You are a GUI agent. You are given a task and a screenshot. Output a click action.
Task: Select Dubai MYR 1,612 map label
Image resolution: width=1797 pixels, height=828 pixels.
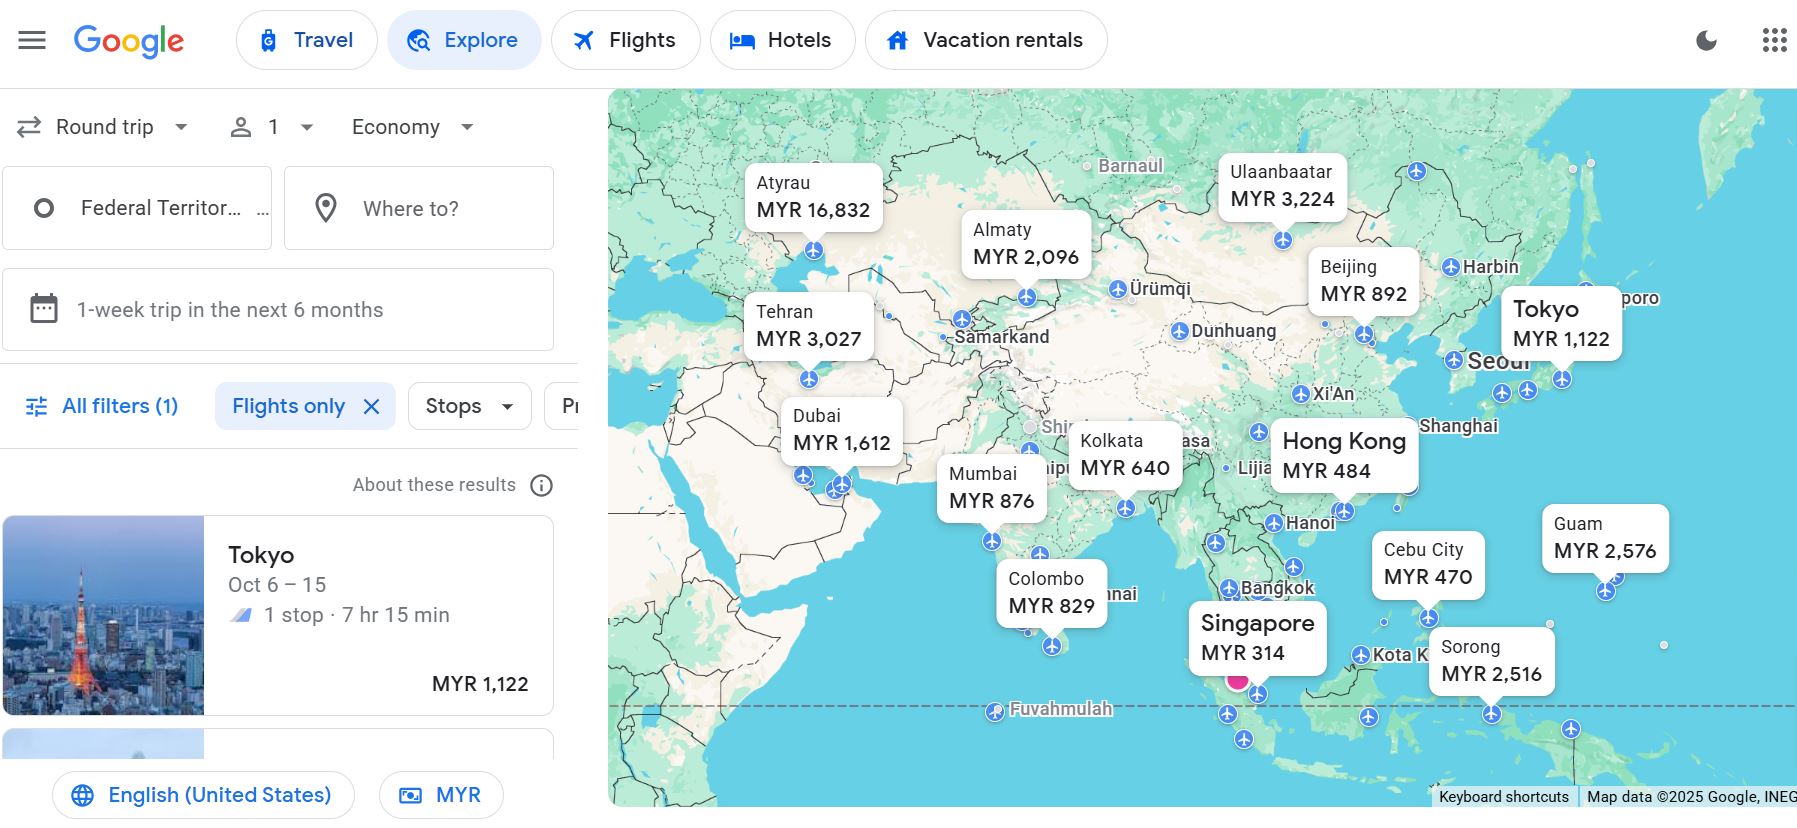(x=841, y=430)
